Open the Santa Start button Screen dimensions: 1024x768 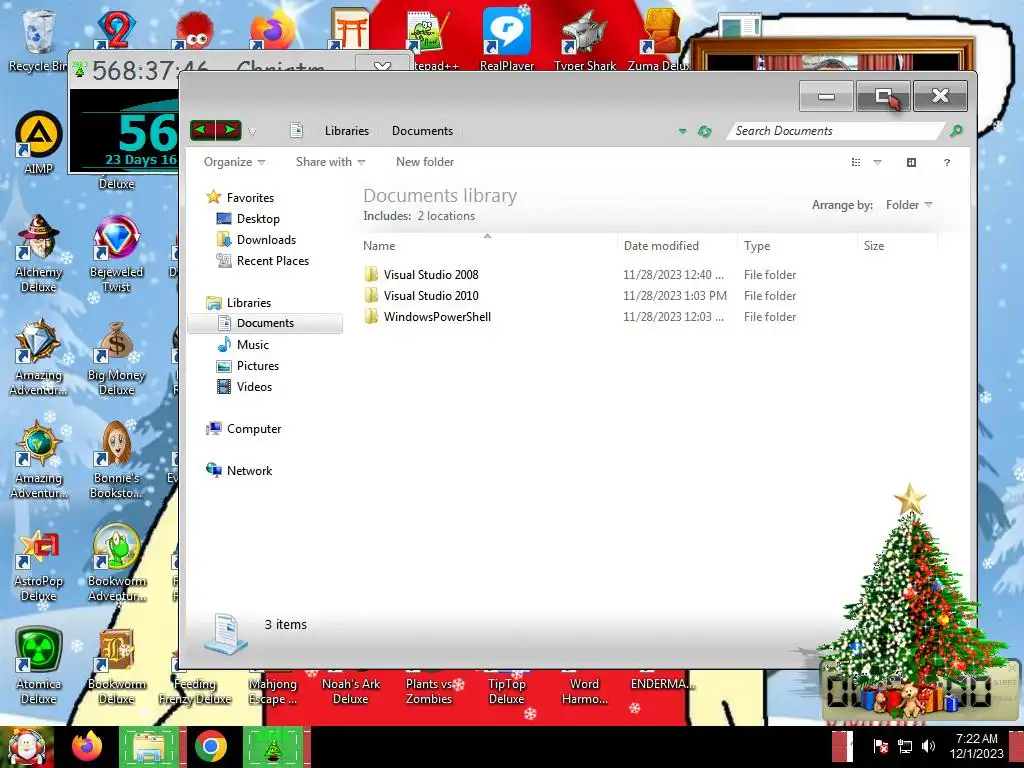coord(26,747)
